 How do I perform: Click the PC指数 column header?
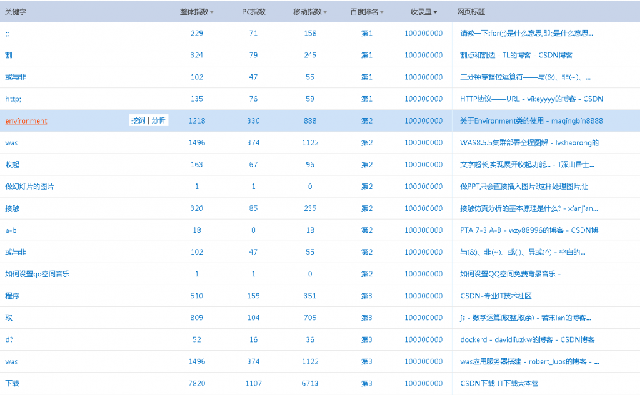coord(253,12)
